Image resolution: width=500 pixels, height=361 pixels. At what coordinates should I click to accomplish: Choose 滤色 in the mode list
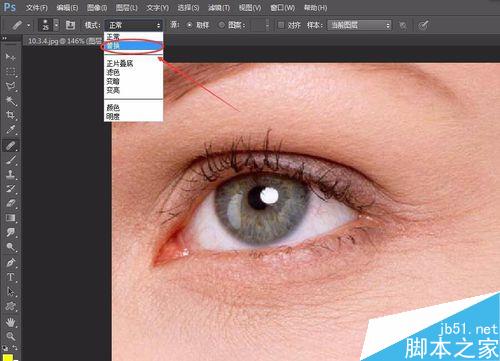(133, 72)
